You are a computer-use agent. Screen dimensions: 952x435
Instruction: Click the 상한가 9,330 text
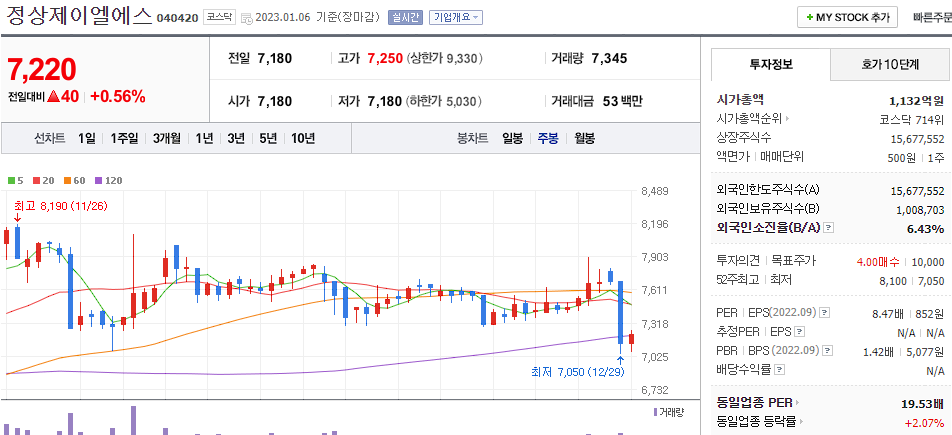point(445,59)
